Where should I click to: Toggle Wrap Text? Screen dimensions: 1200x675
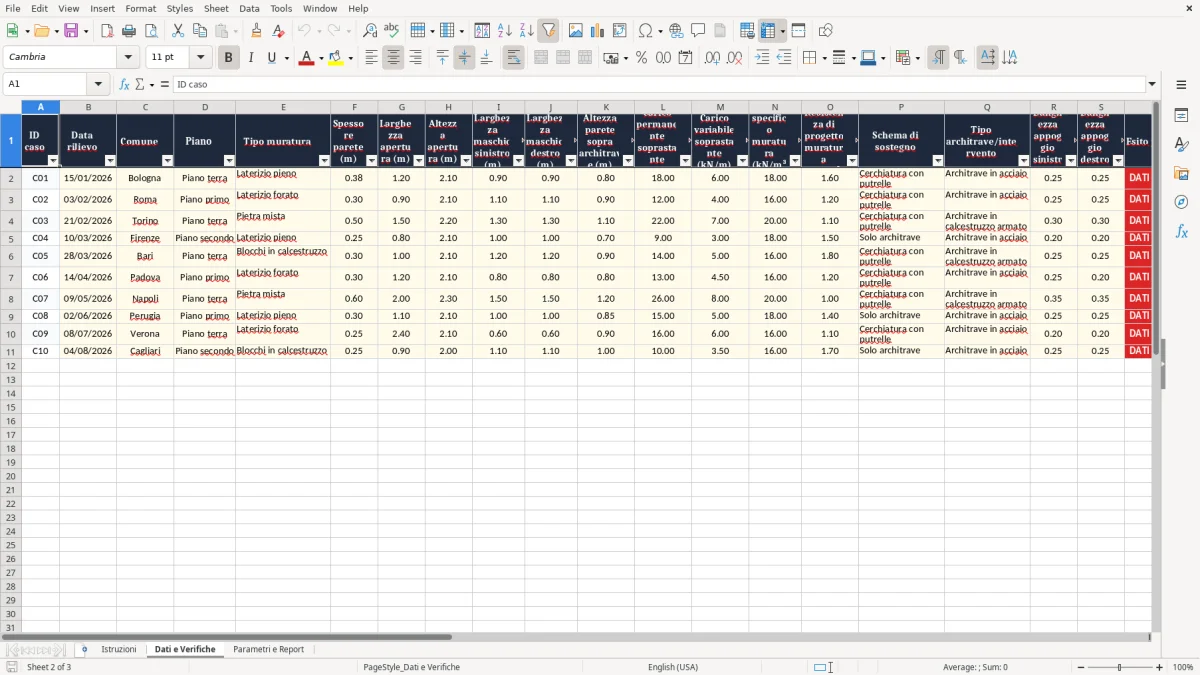(x=513, y=58)
